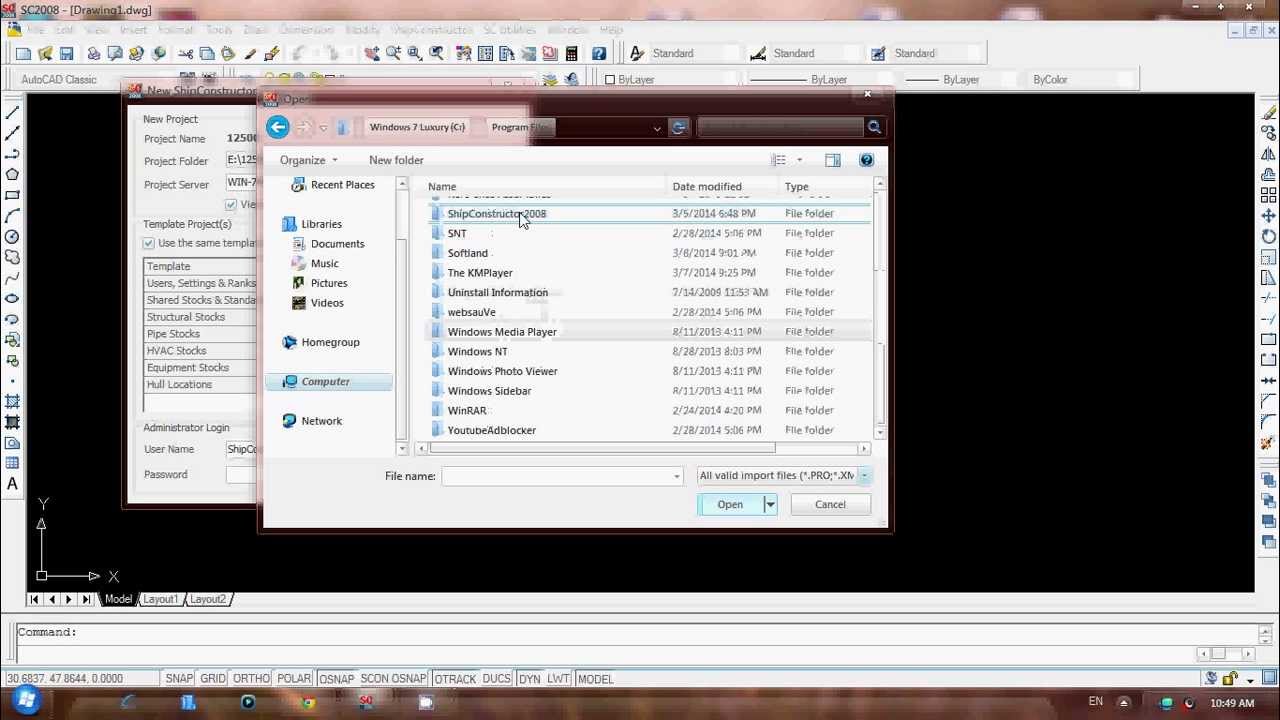This screenshot has height=720, width=1280.
Task: Click the Cancel button in Open dialog
Action: [830, 504]
